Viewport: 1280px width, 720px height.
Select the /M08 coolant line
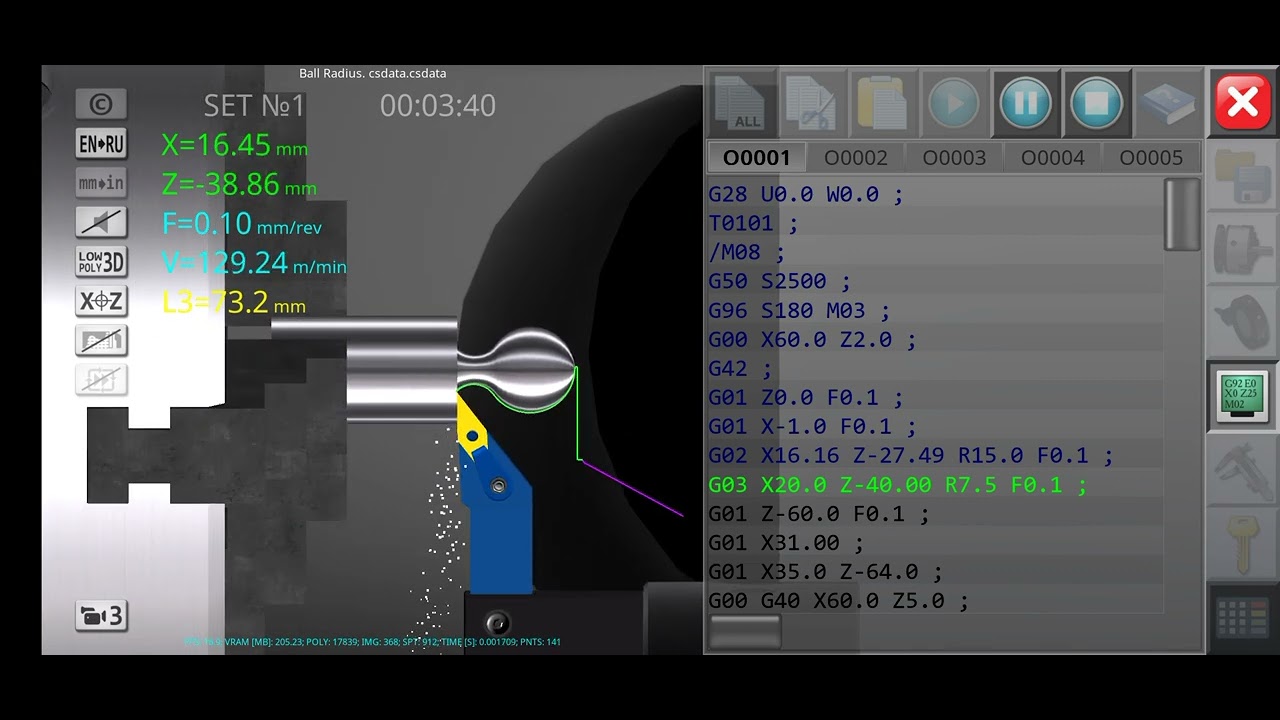click(x=747, y=253)
